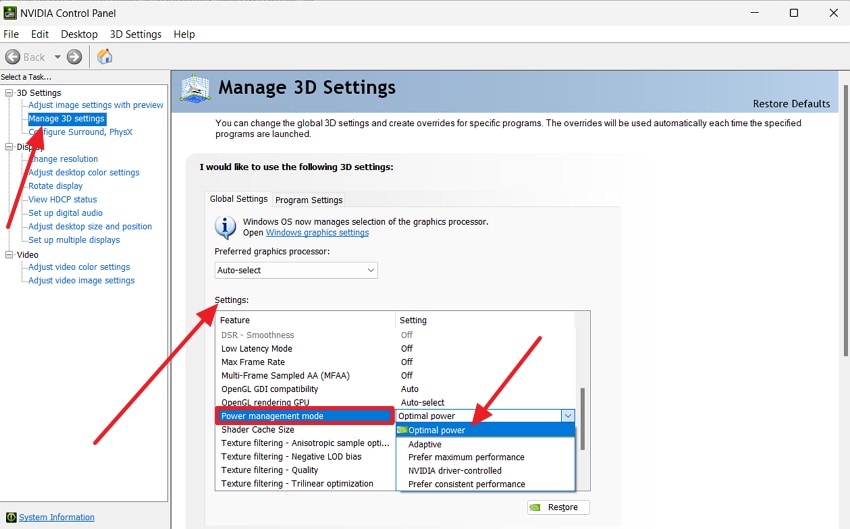
Task: Collapse the 3D Settings tree node
Action: [x=9, y=93]
